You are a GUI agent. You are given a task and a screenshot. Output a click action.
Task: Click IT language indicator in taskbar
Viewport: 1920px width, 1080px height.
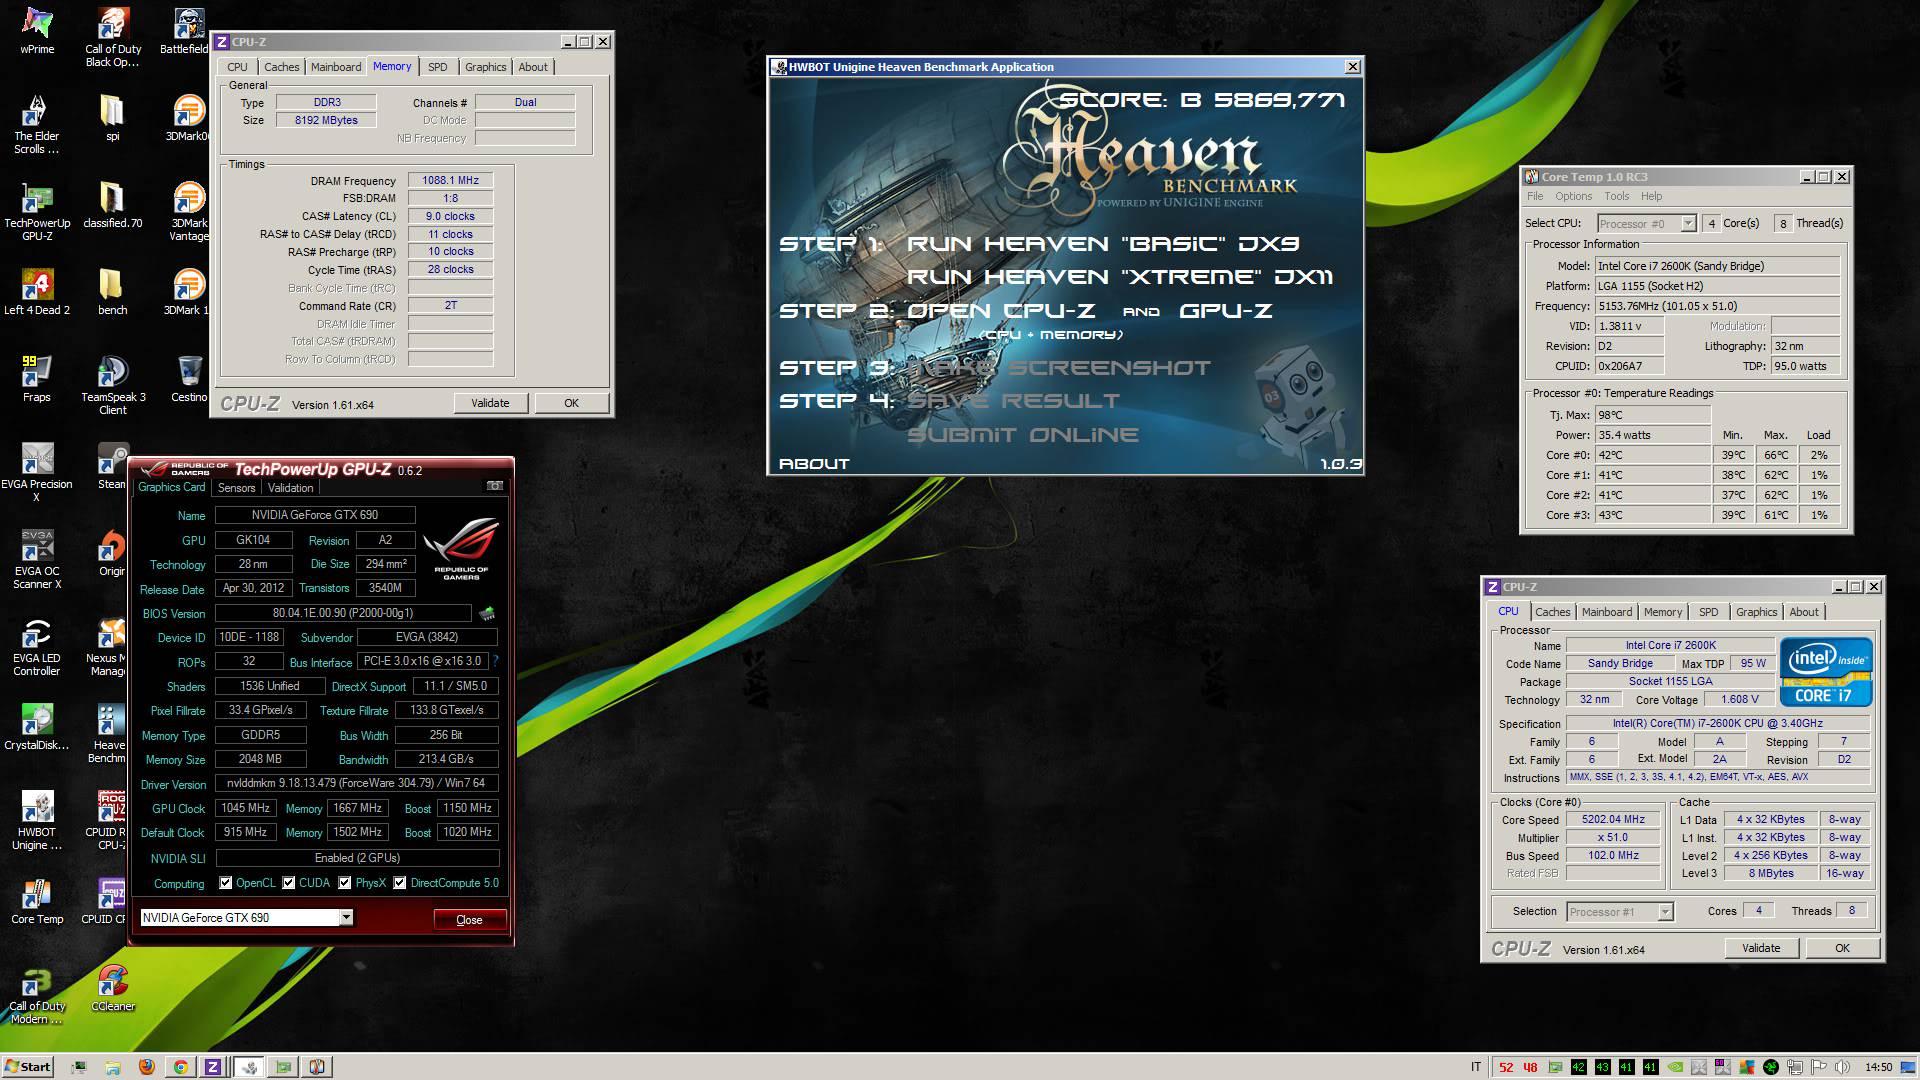click(1477, 1067)
